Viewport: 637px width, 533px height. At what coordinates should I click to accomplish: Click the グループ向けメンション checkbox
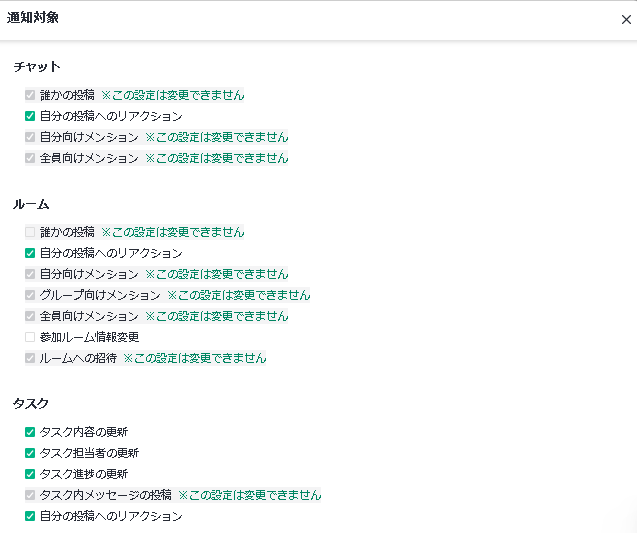[x=30, y=295]
